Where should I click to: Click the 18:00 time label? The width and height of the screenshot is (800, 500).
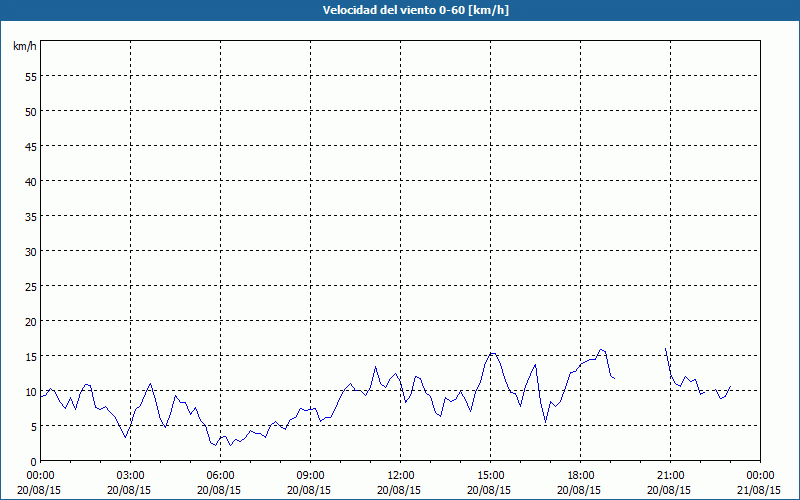coord(581,476)
